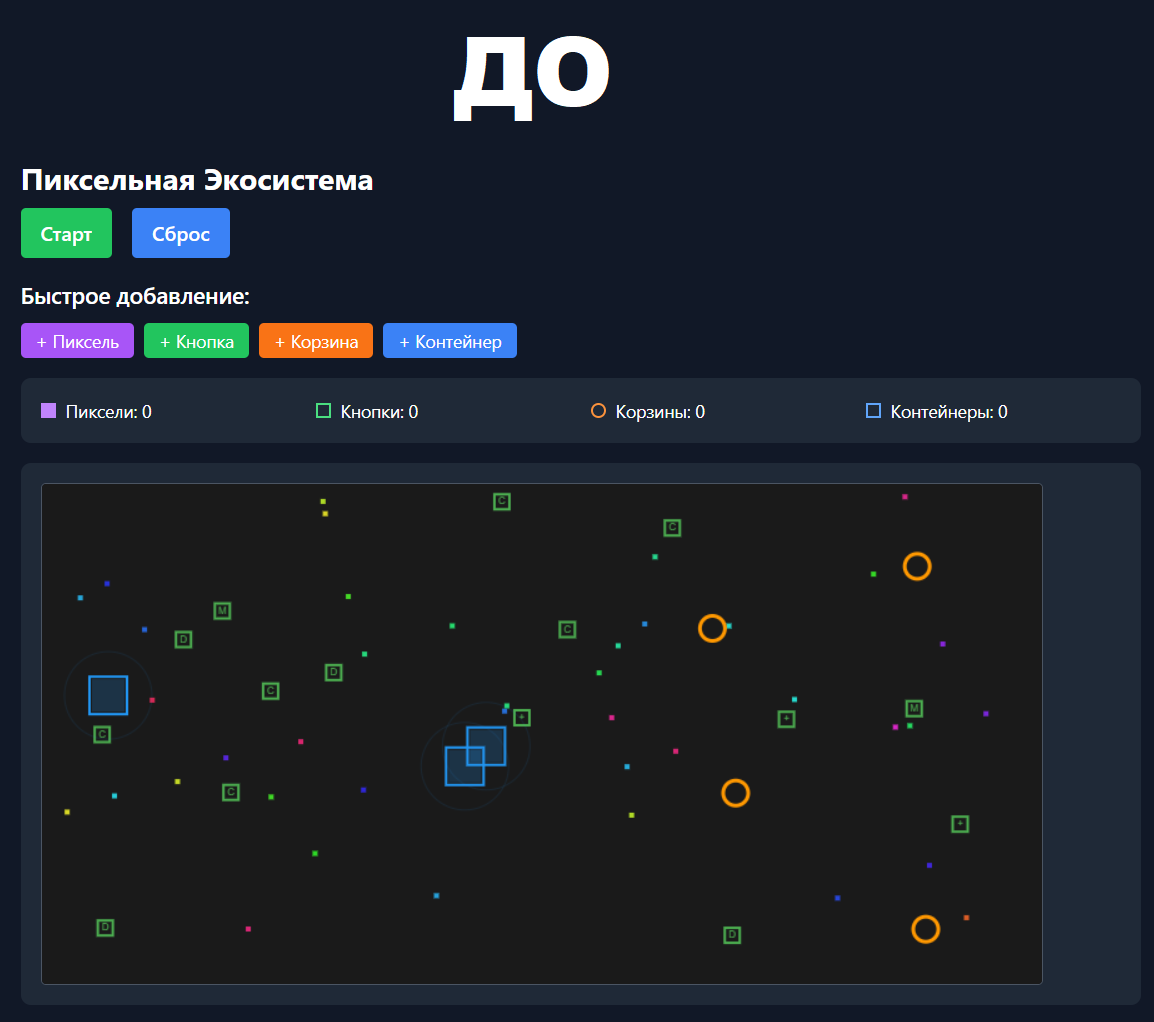Add a basket via + Корзина

pos(315,341)
